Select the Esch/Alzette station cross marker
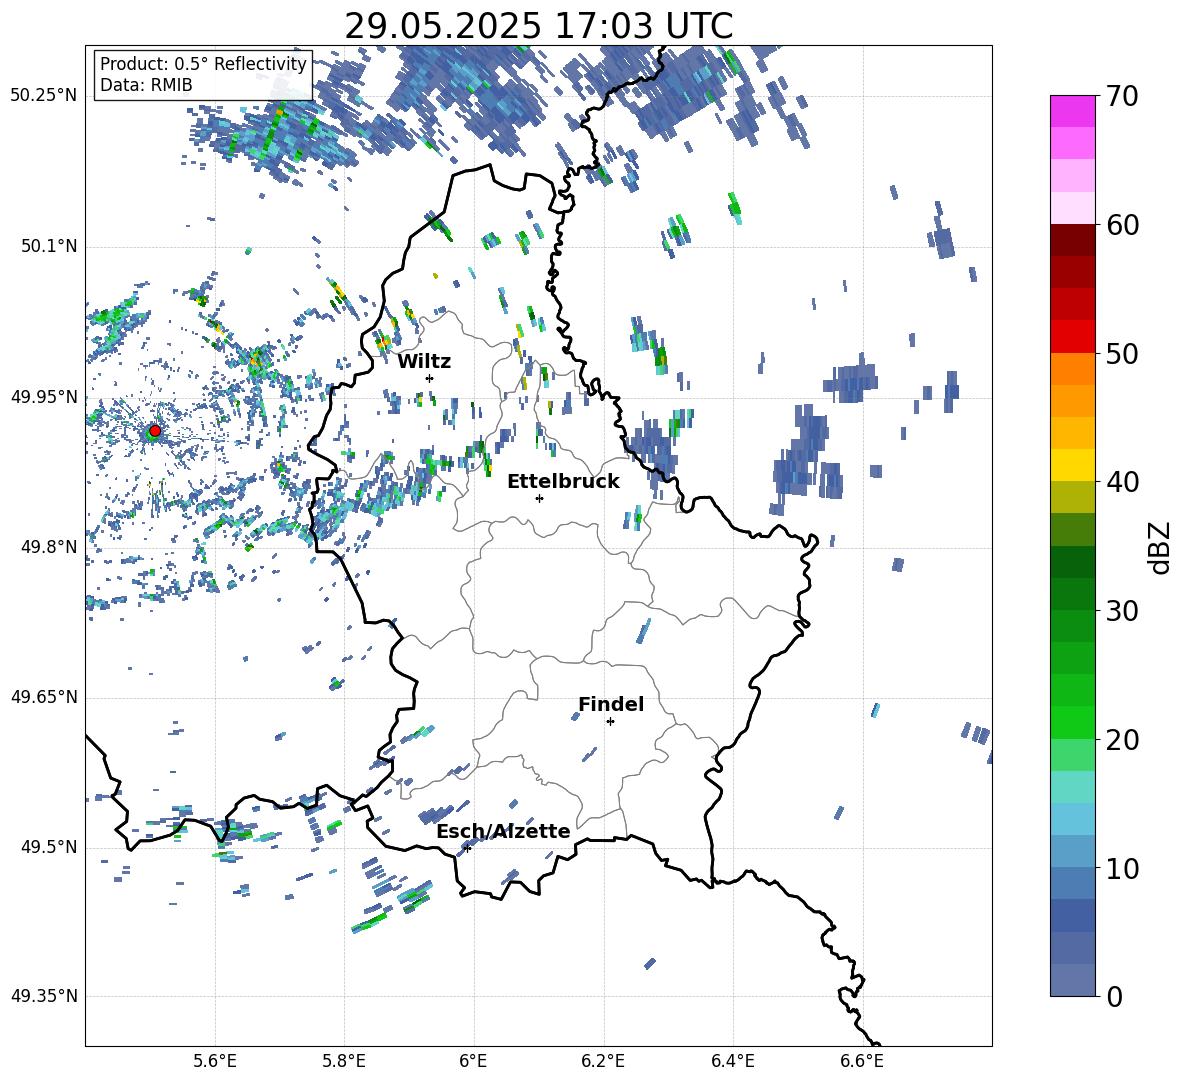Viewport: 1184px width, 1081px height. (x=467, y=848)
